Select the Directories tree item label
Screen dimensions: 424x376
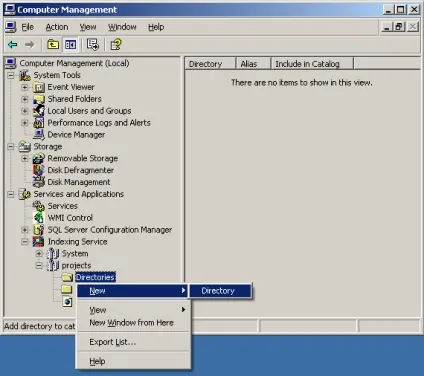pos(95,277)
